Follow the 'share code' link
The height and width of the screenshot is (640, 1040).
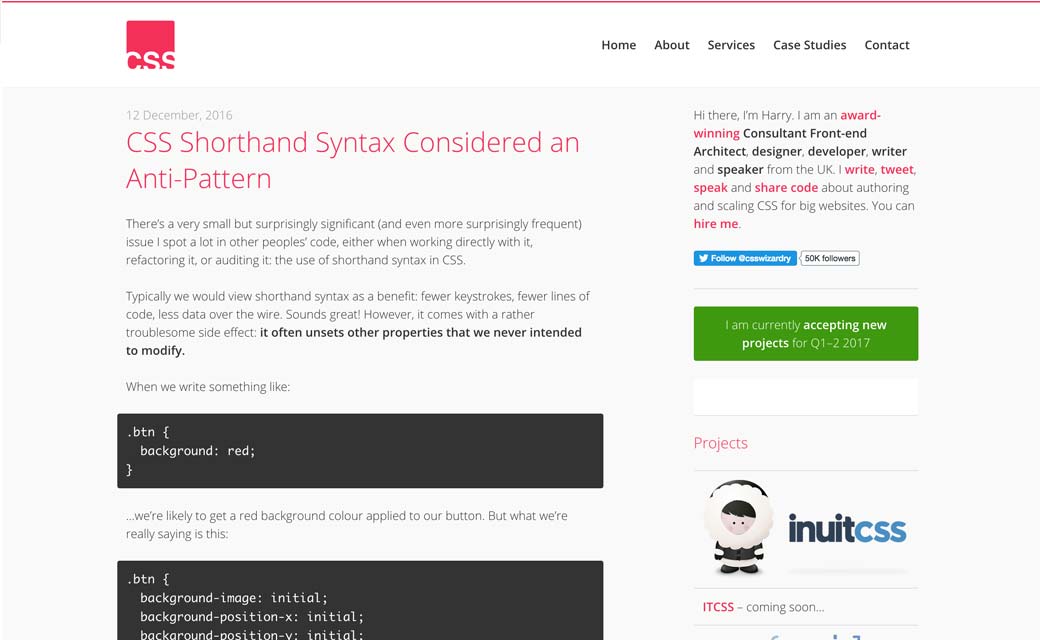tap(786, 188)
